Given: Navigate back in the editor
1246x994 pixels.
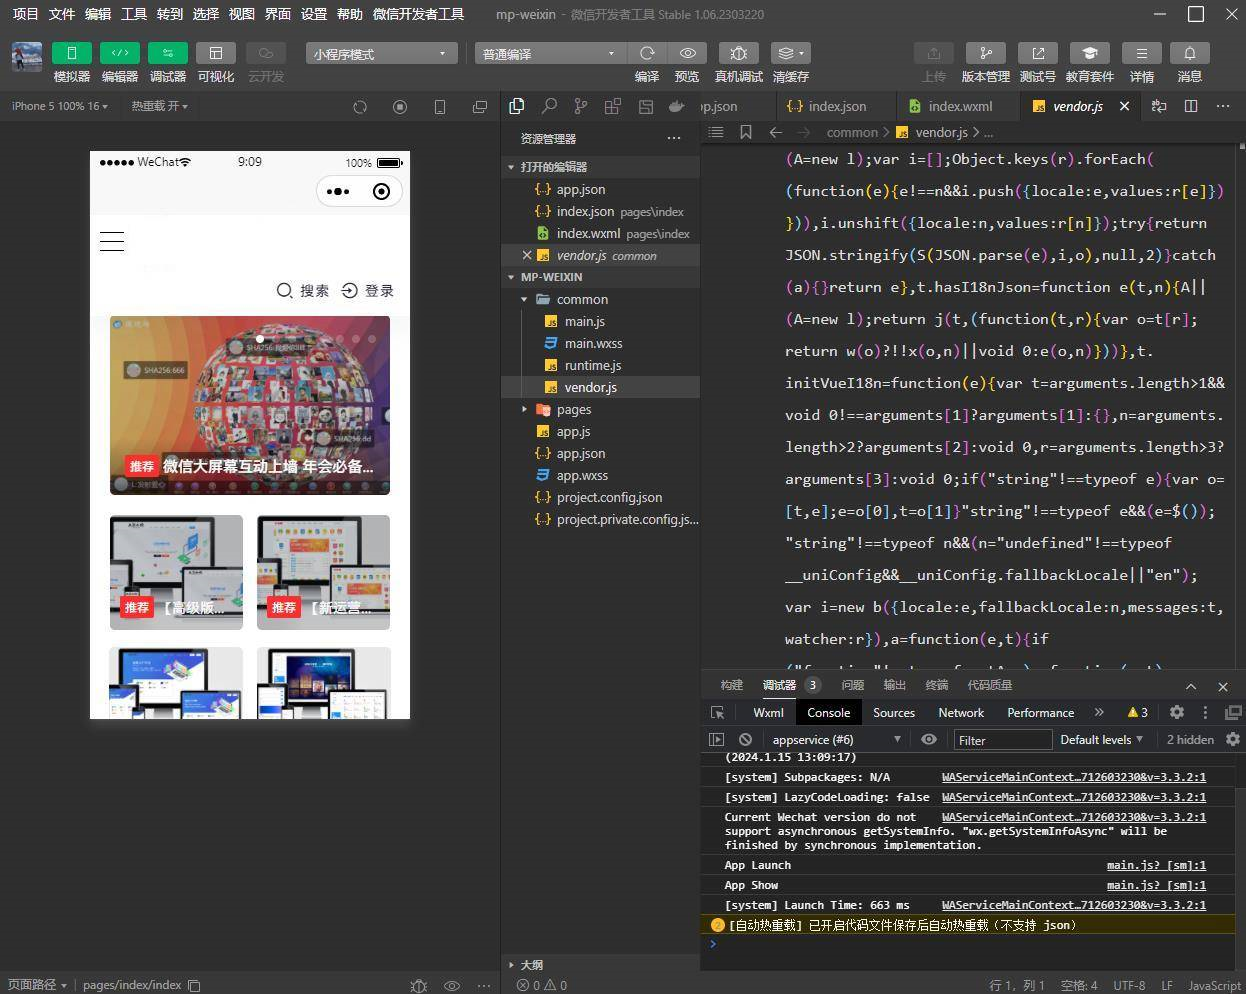Looking at the screenshot, I should (x=776, y=132).
